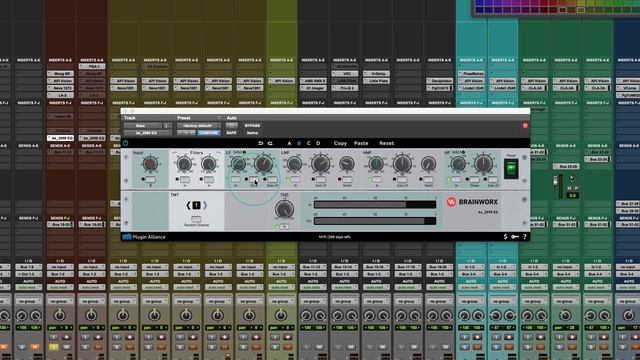The width and height of the screenshot is (640, 360).
Task: Open the Track selector showing Bass
Action: [143, 126]
